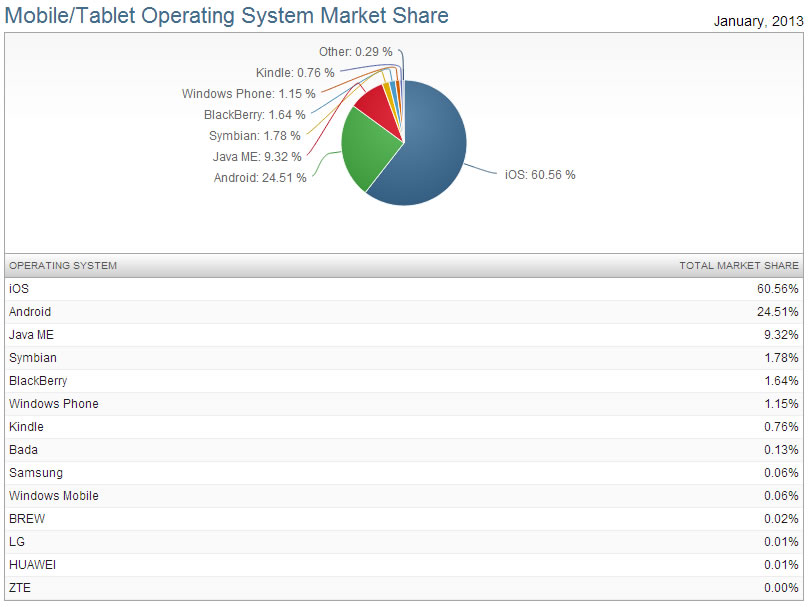Click the 1.15% value in Windows Phone row
Viewport: 810px width, 607px height.
pyautogui.click(x=781, y=404)
